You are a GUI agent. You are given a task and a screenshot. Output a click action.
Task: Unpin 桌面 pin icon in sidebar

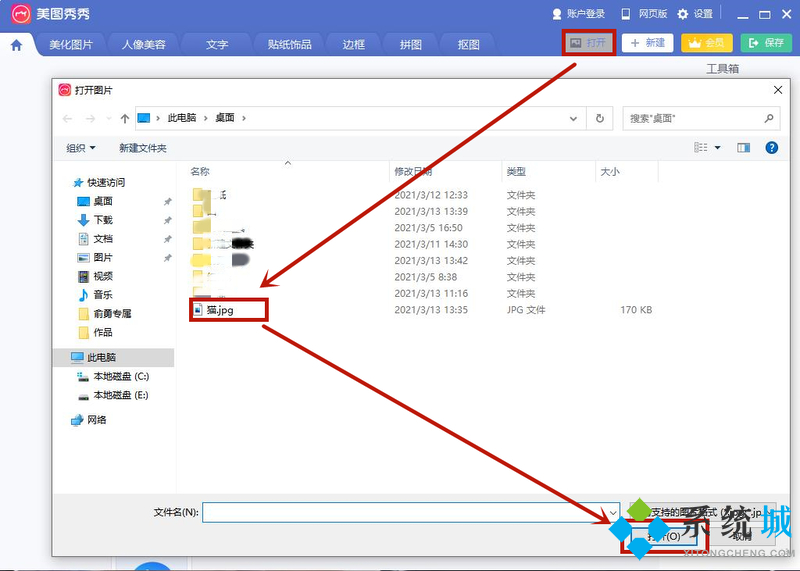coord(167,202)
